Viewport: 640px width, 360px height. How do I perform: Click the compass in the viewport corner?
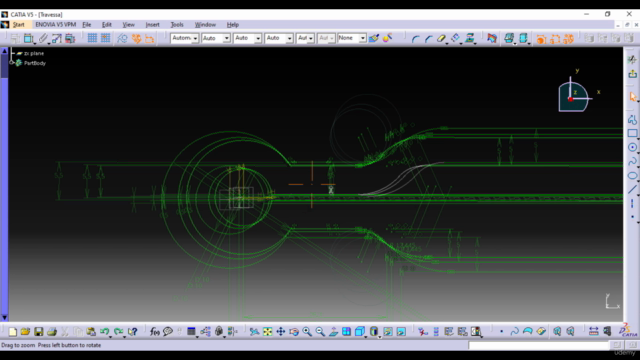573,96
